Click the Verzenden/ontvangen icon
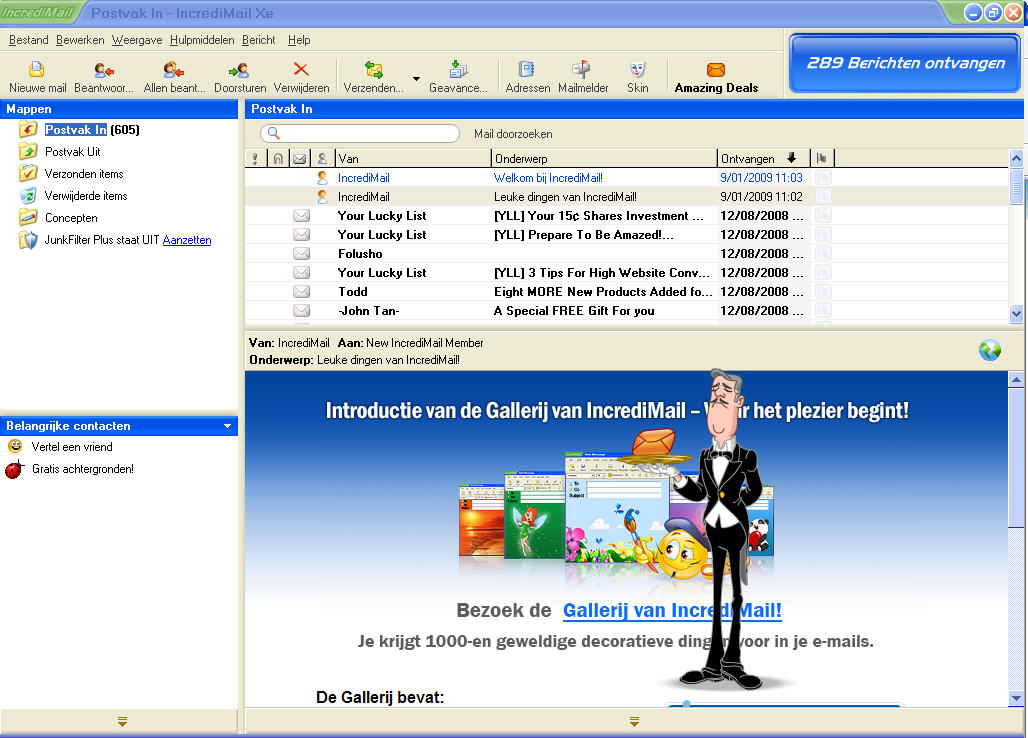 coord(374,69)
